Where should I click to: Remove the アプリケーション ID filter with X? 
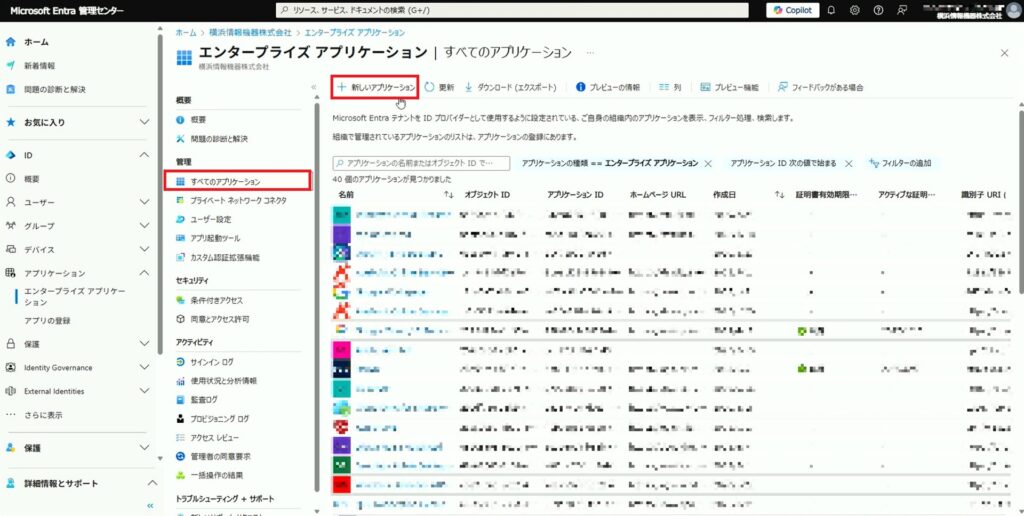(848, 164)
